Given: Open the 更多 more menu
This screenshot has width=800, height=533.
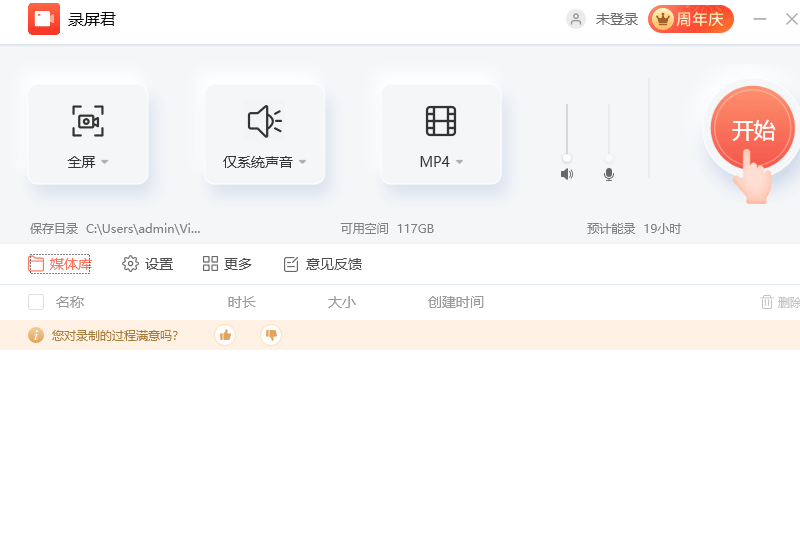Looking at the screenshot, I should click(227, 264).
